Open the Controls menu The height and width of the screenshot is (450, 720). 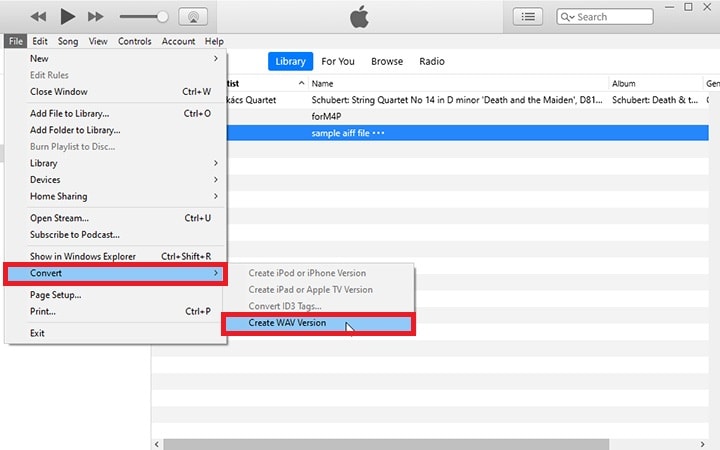click(x=135, y=41)
